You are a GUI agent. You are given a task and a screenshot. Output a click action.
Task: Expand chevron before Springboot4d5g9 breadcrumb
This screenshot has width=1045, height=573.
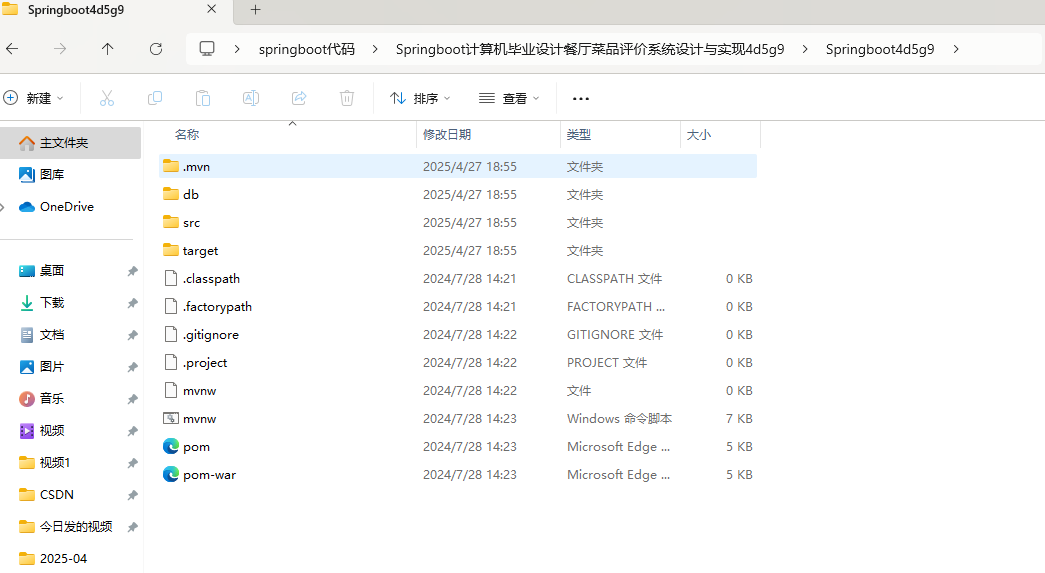805,49
